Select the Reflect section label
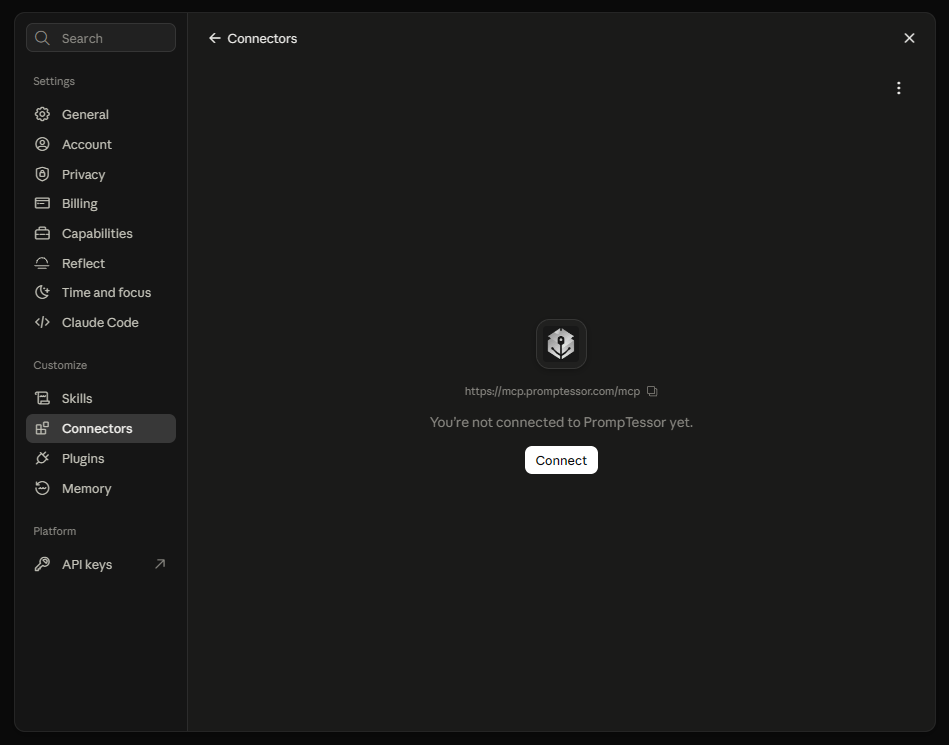949x745 pixels. [83, 263]
